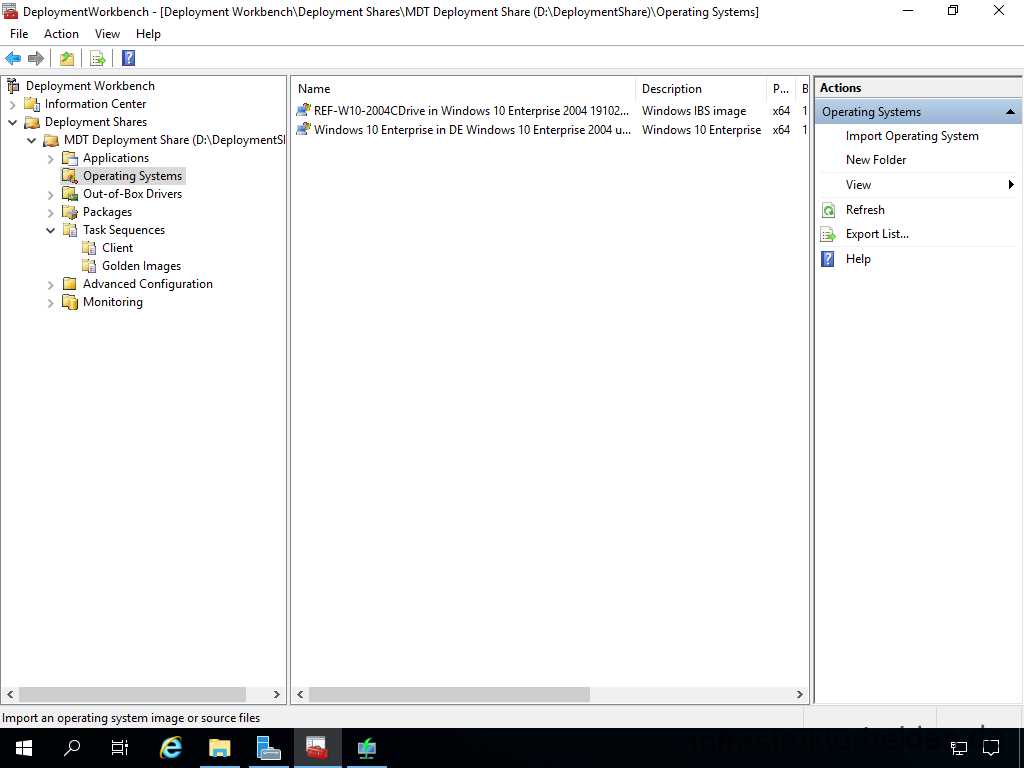Expand the Out-of-Box Drivers node
Viewport: 1024px width, 768px height.
pos(50,195)
